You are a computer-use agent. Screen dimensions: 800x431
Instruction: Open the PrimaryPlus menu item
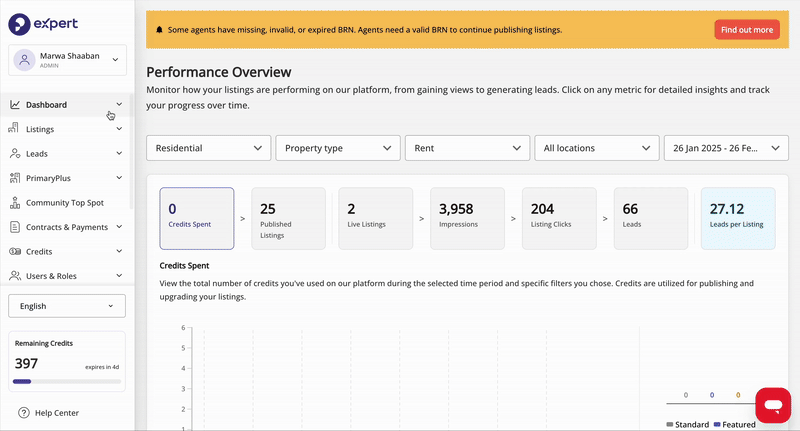pyautogui.click(x=66, y=178)
